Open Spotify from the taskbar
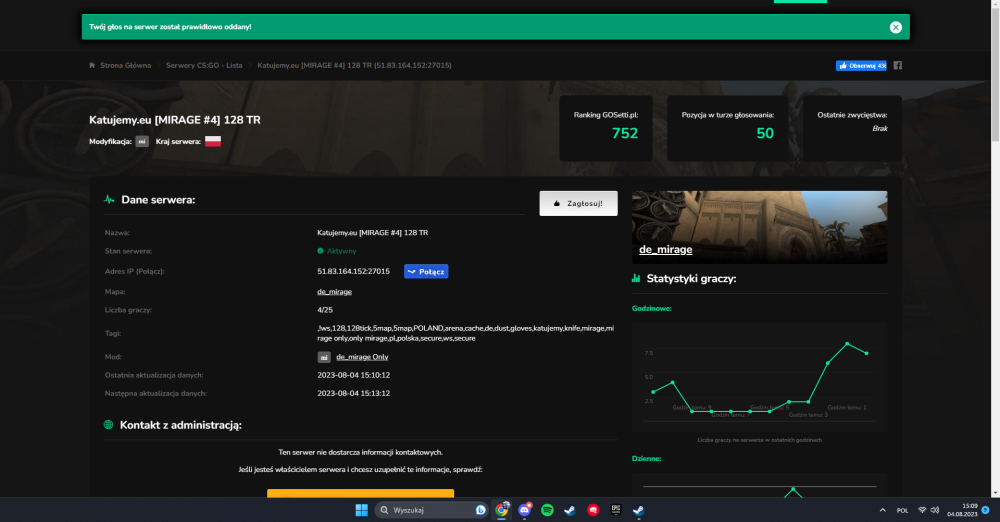The width and height of the screenshot is (1000, 522). 547,510
